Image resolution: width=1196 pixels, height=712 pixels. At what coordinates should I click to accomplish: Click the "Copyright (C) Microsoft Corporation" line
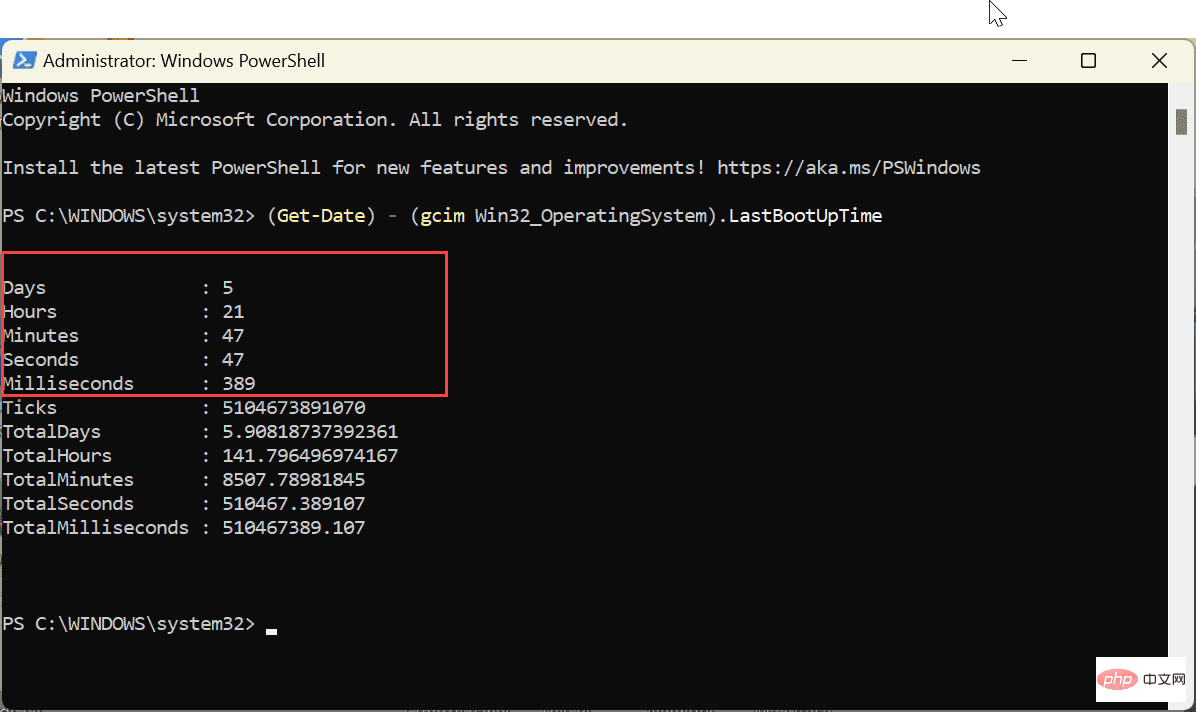(314, 120)
